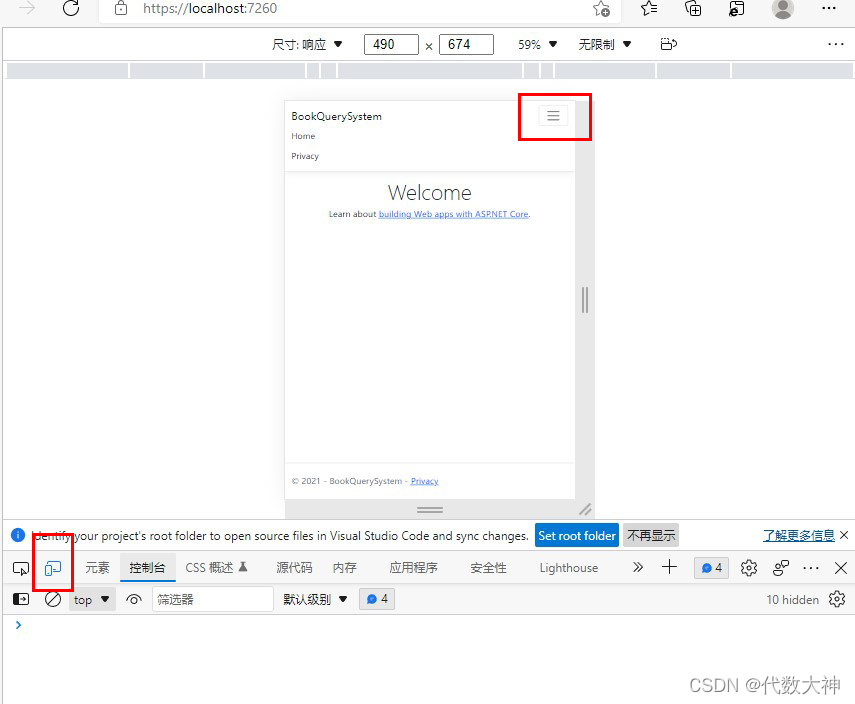Open the Application tab
The height and width of the screenshot is (704, 855).
coord(413,568)
